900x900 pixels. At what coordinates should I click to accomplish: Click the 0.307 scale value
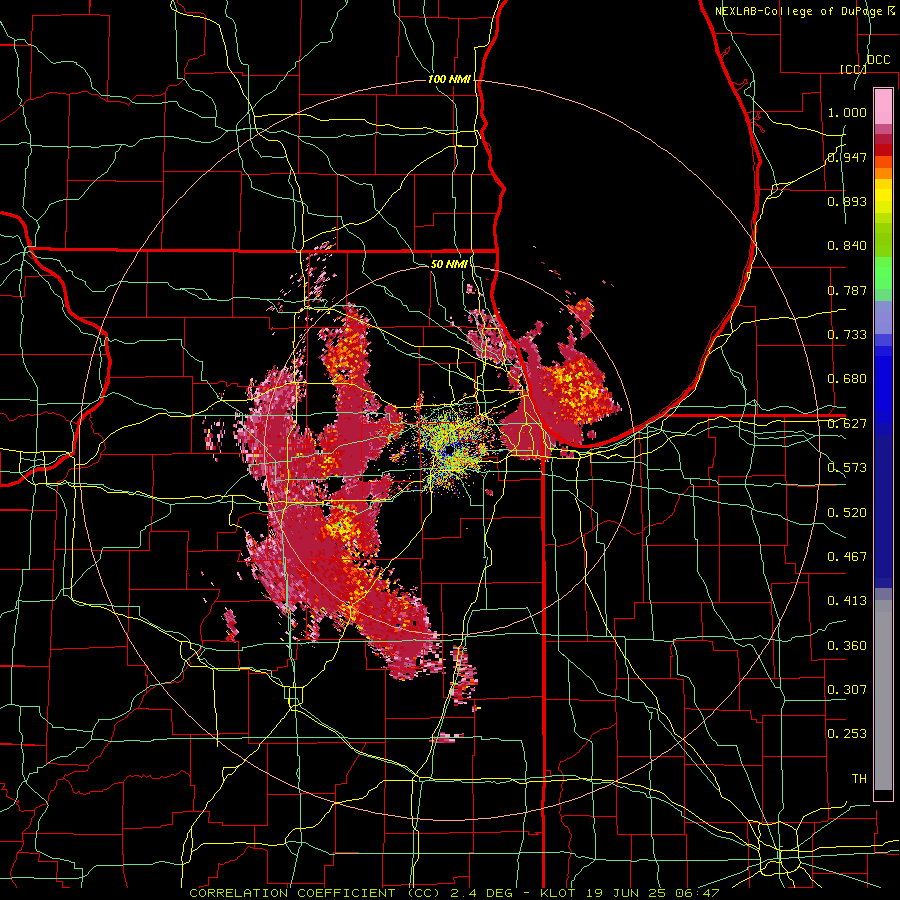click(847, 690)
